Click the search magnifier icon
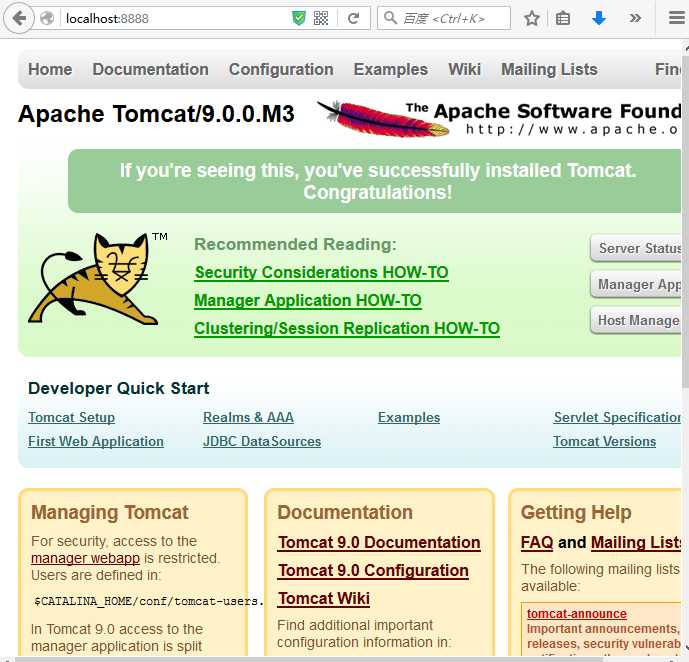689x662 pixels. coord(390,18)
